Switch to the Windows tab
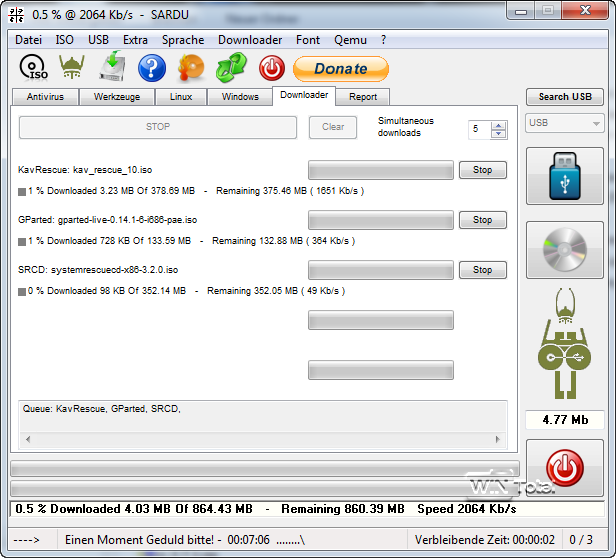 240,97
